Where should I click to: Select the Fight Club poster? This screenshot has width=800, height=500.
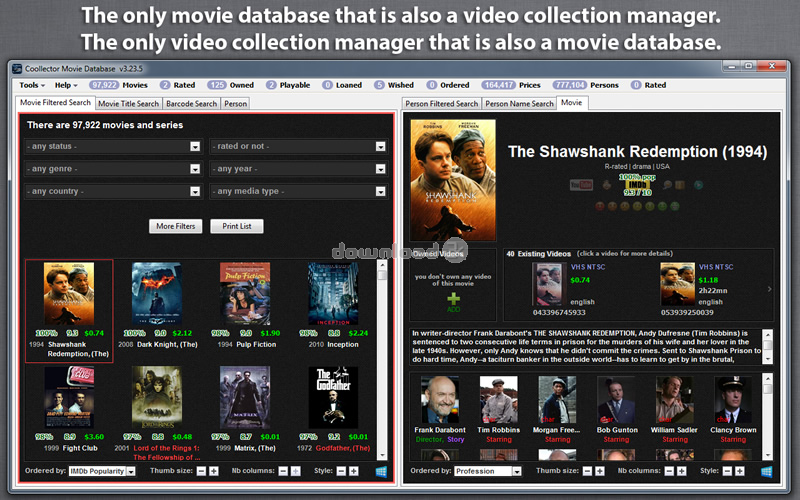pyautogui.click(x=69, y=397)
